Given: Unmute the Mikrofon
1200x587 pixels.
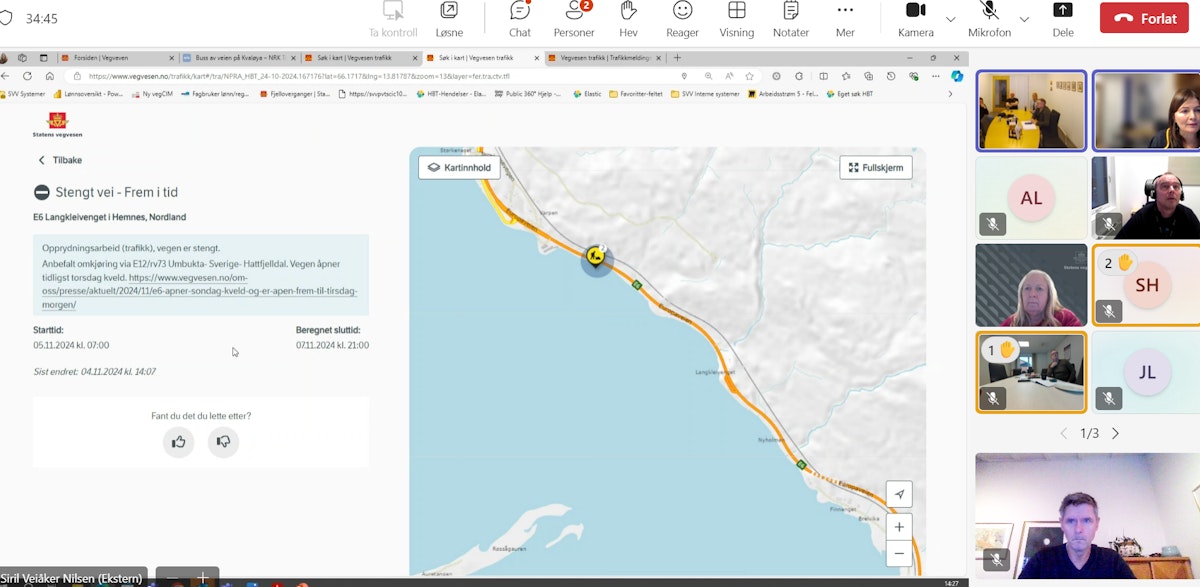Looking at the screenshot, I should coord(989,17).
